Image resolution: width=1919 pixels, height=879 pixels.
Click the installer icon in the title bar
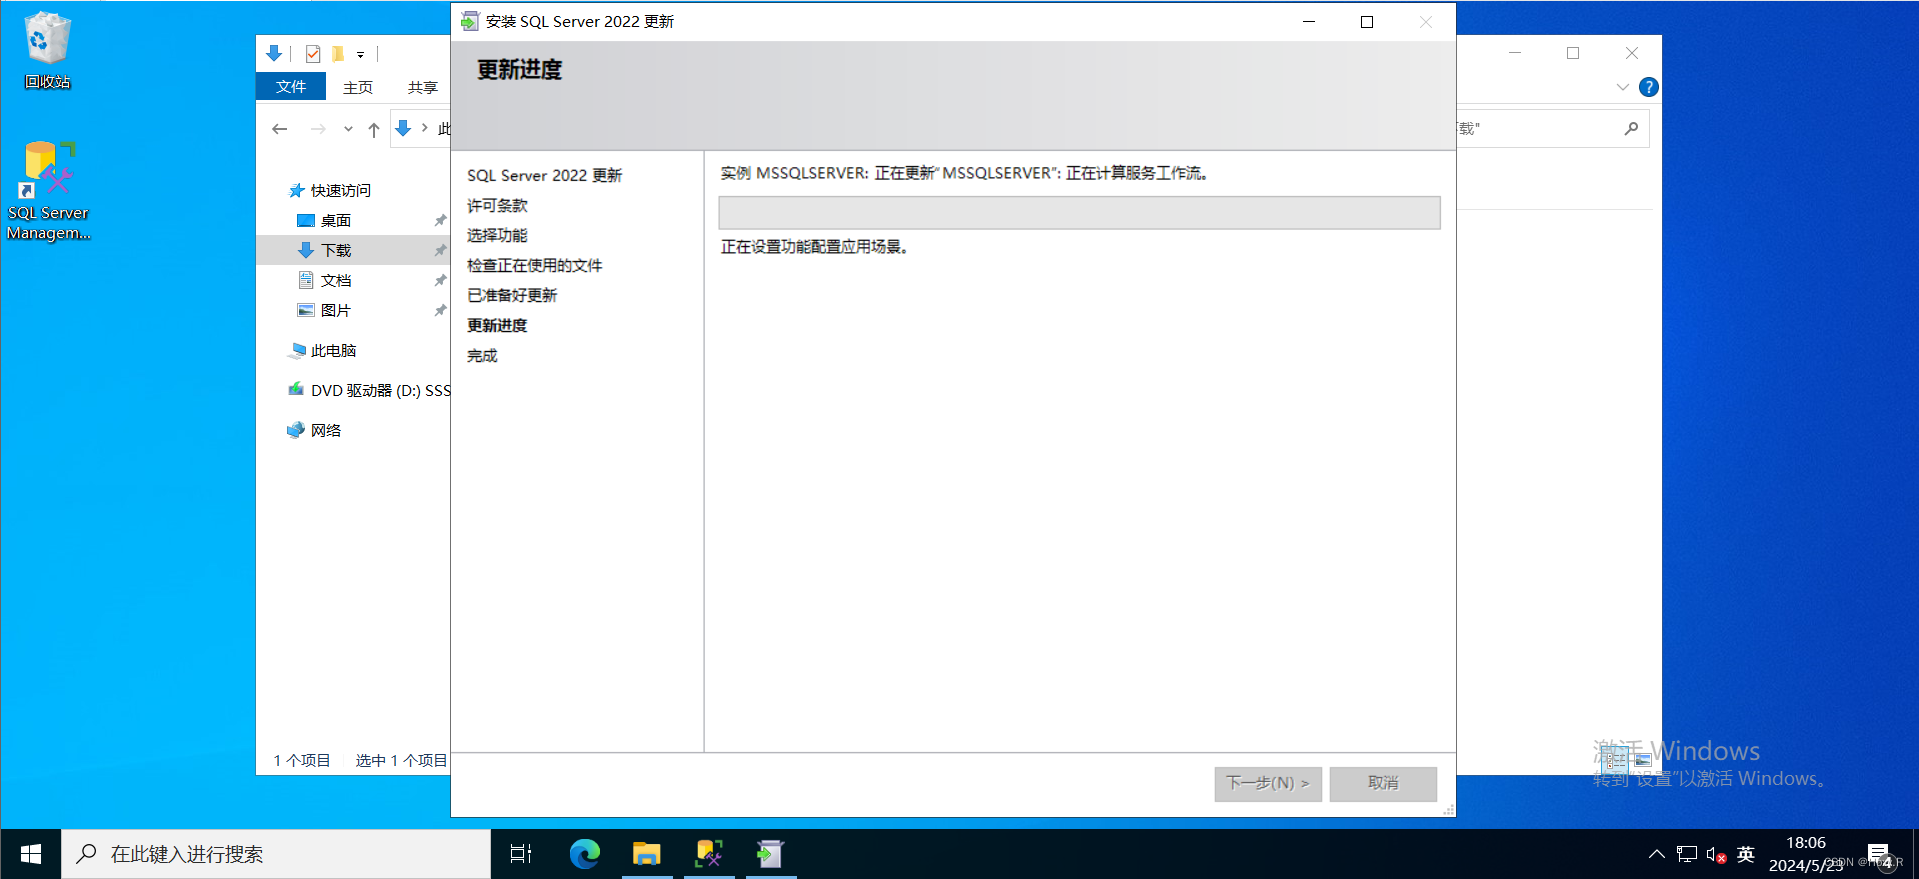pos(469,21)
